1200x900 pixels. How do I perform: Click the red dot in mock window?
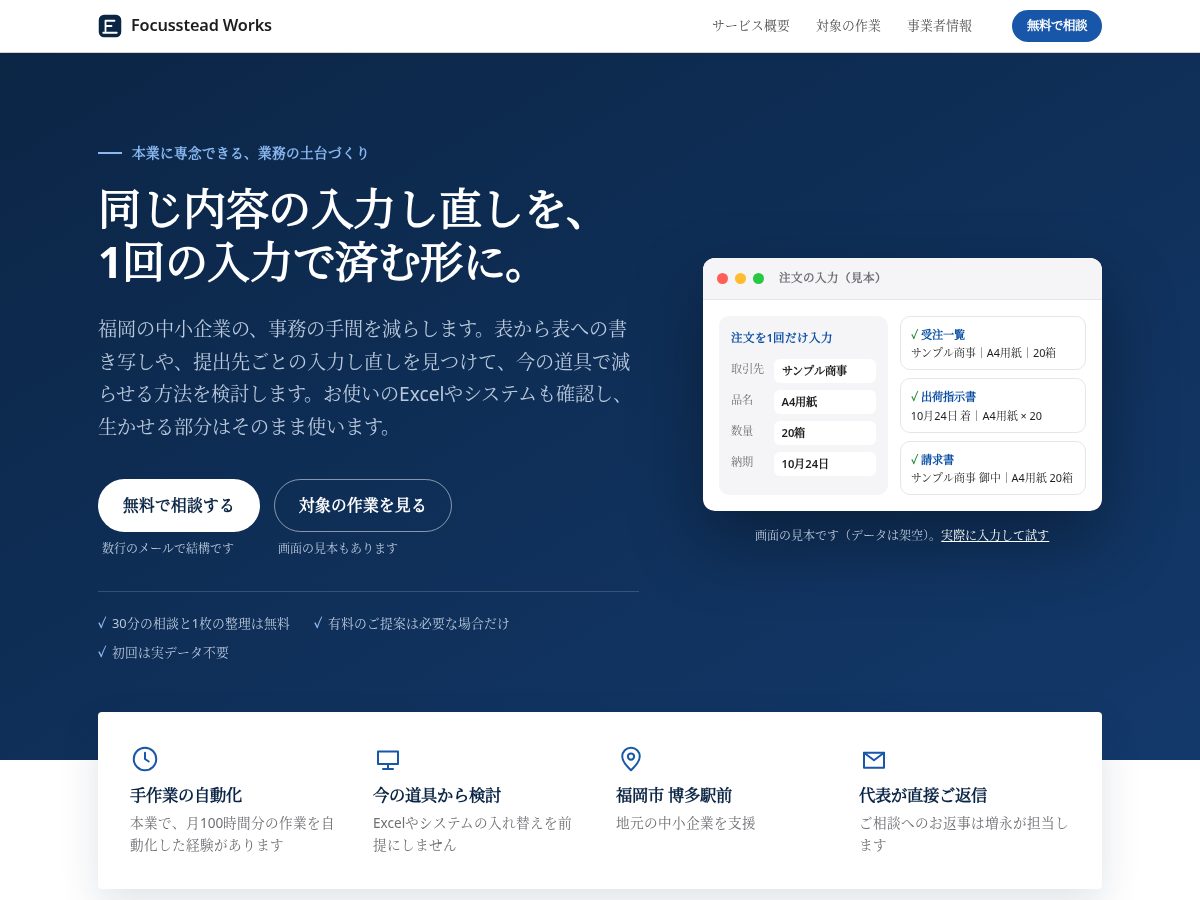click(722, 278)
